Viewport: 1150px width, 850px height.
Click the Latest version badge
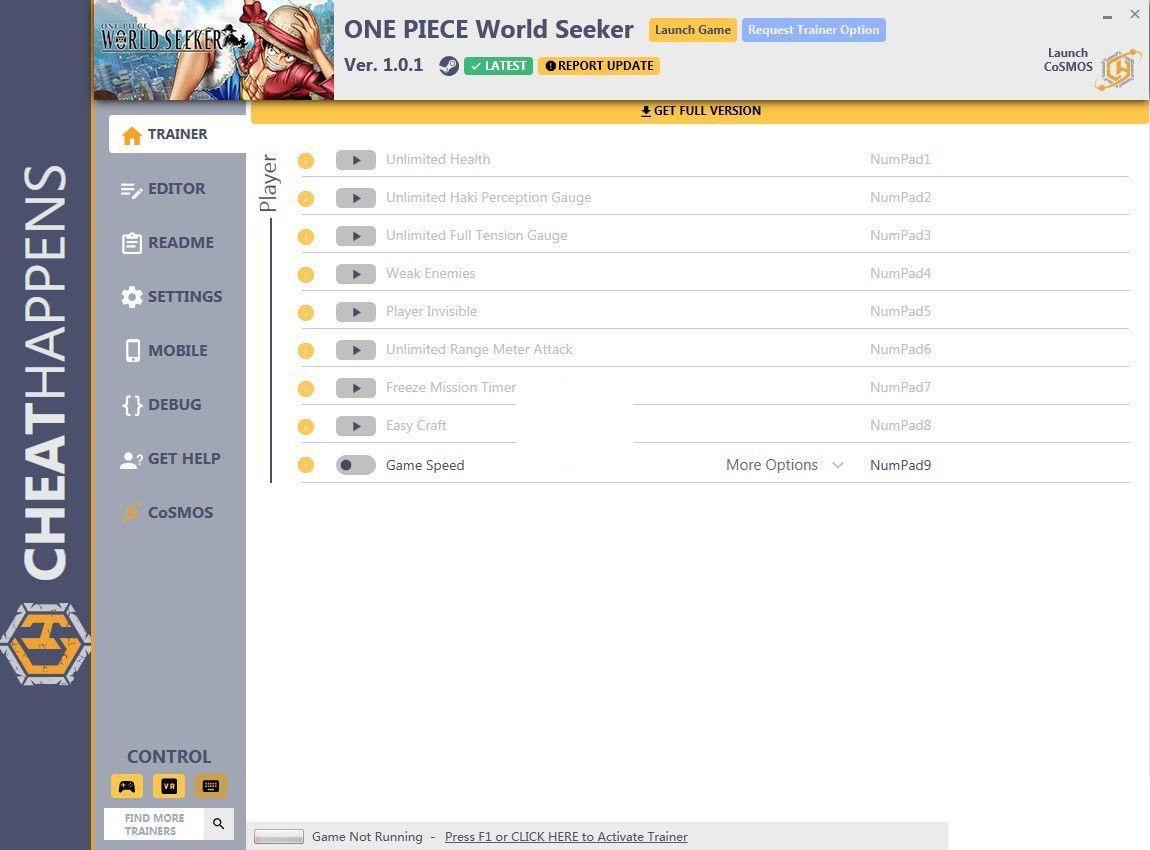(x=499, y=66)
